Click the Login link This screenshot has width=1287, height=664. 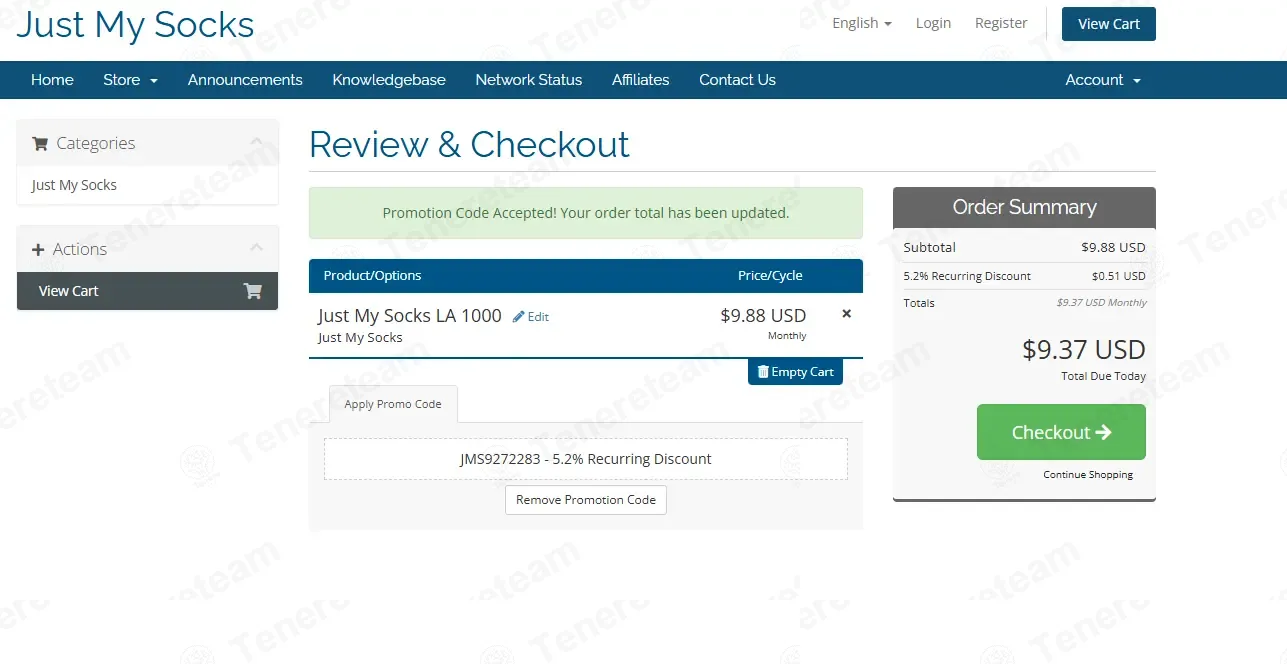933,23
